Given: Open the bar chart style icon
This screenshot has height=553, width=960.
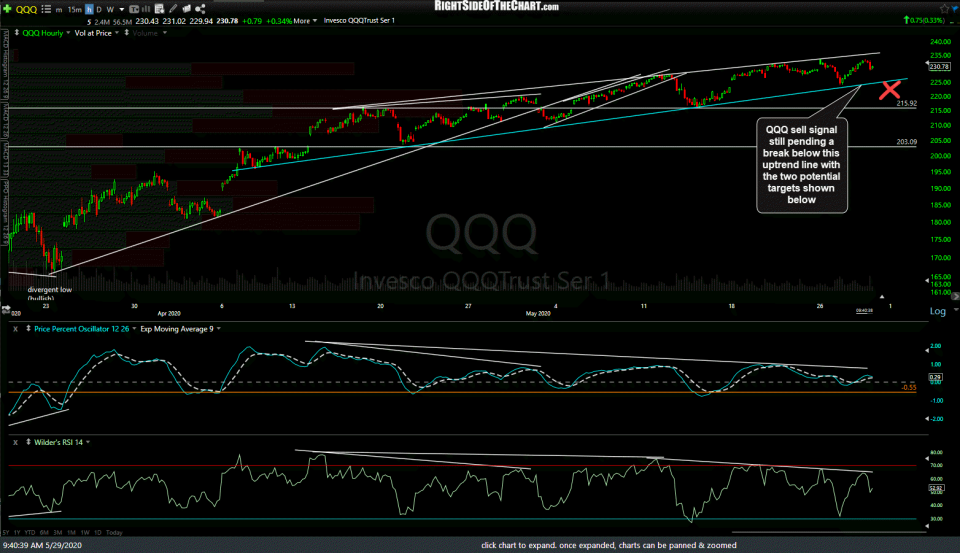Looking at the screenshot, I should tap(147, 9).
